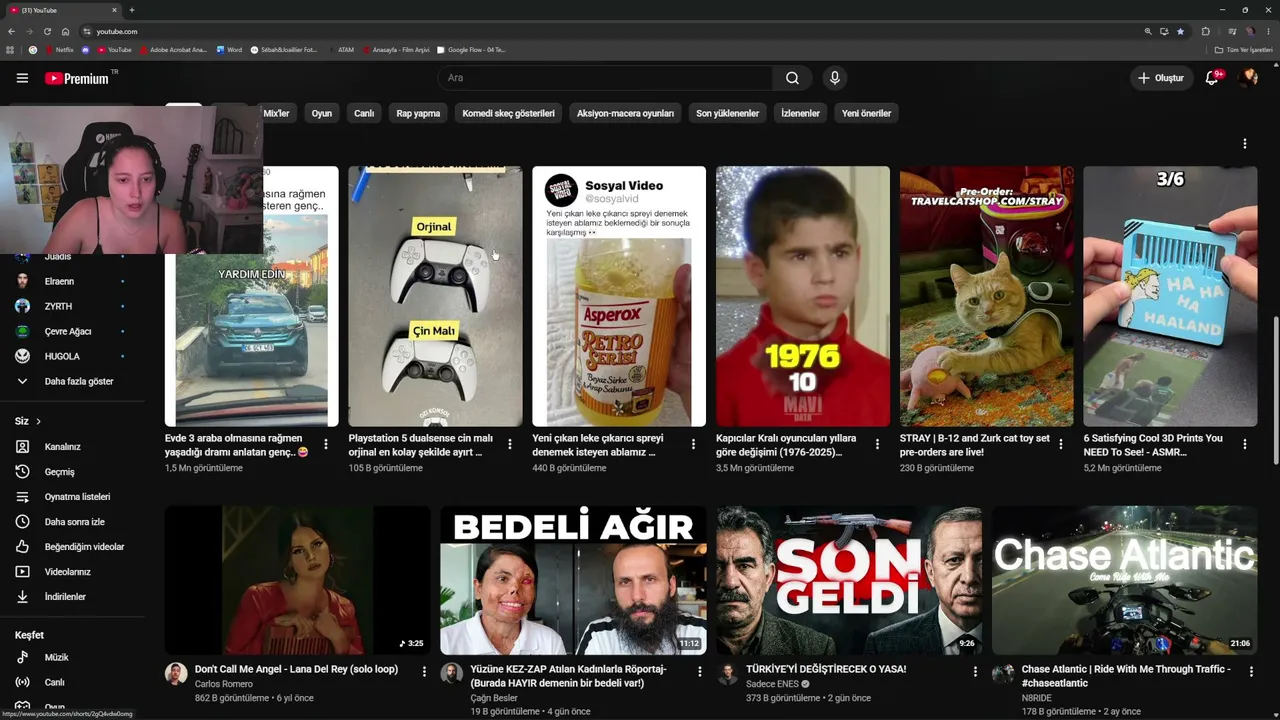Click the Oluştur create button
Screen dimensions: 1280x720
[1160, 78]
